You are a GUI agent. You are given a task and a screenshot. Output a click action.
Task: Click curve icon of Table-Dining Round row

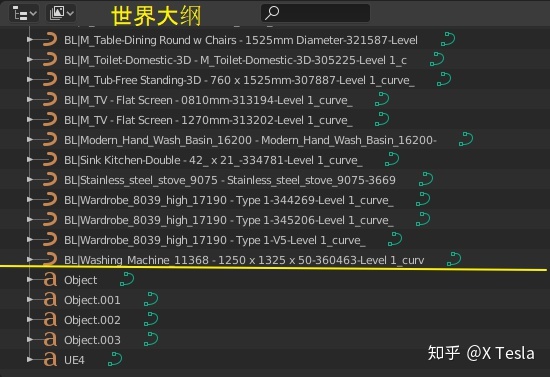[x=50, y=40]
